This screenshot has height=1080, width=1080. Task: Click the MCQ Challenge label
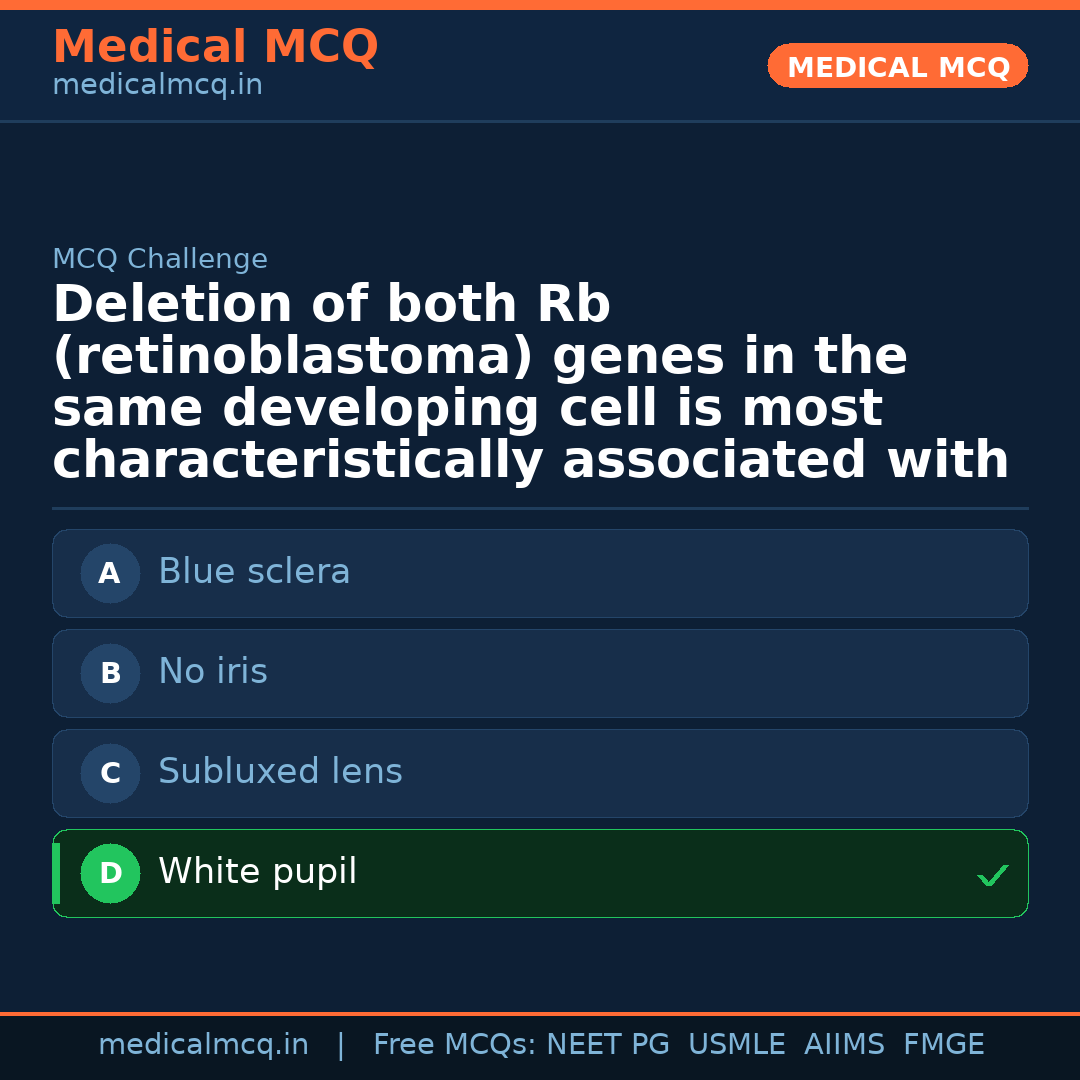point(160,259)
